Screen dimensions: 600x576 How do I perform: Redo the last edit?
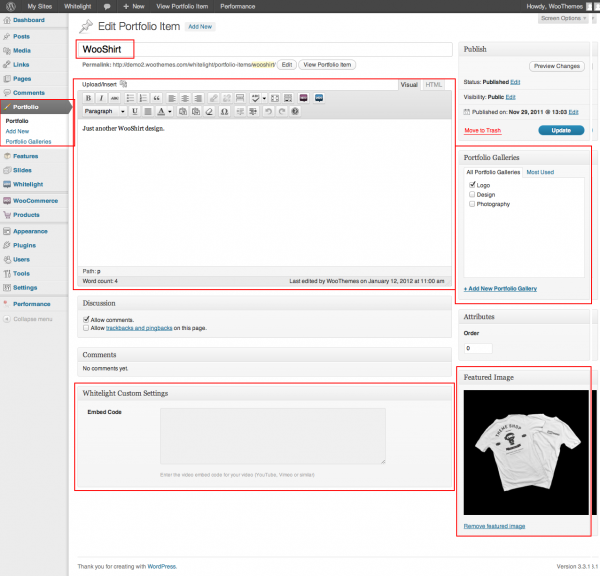point(282,111)
